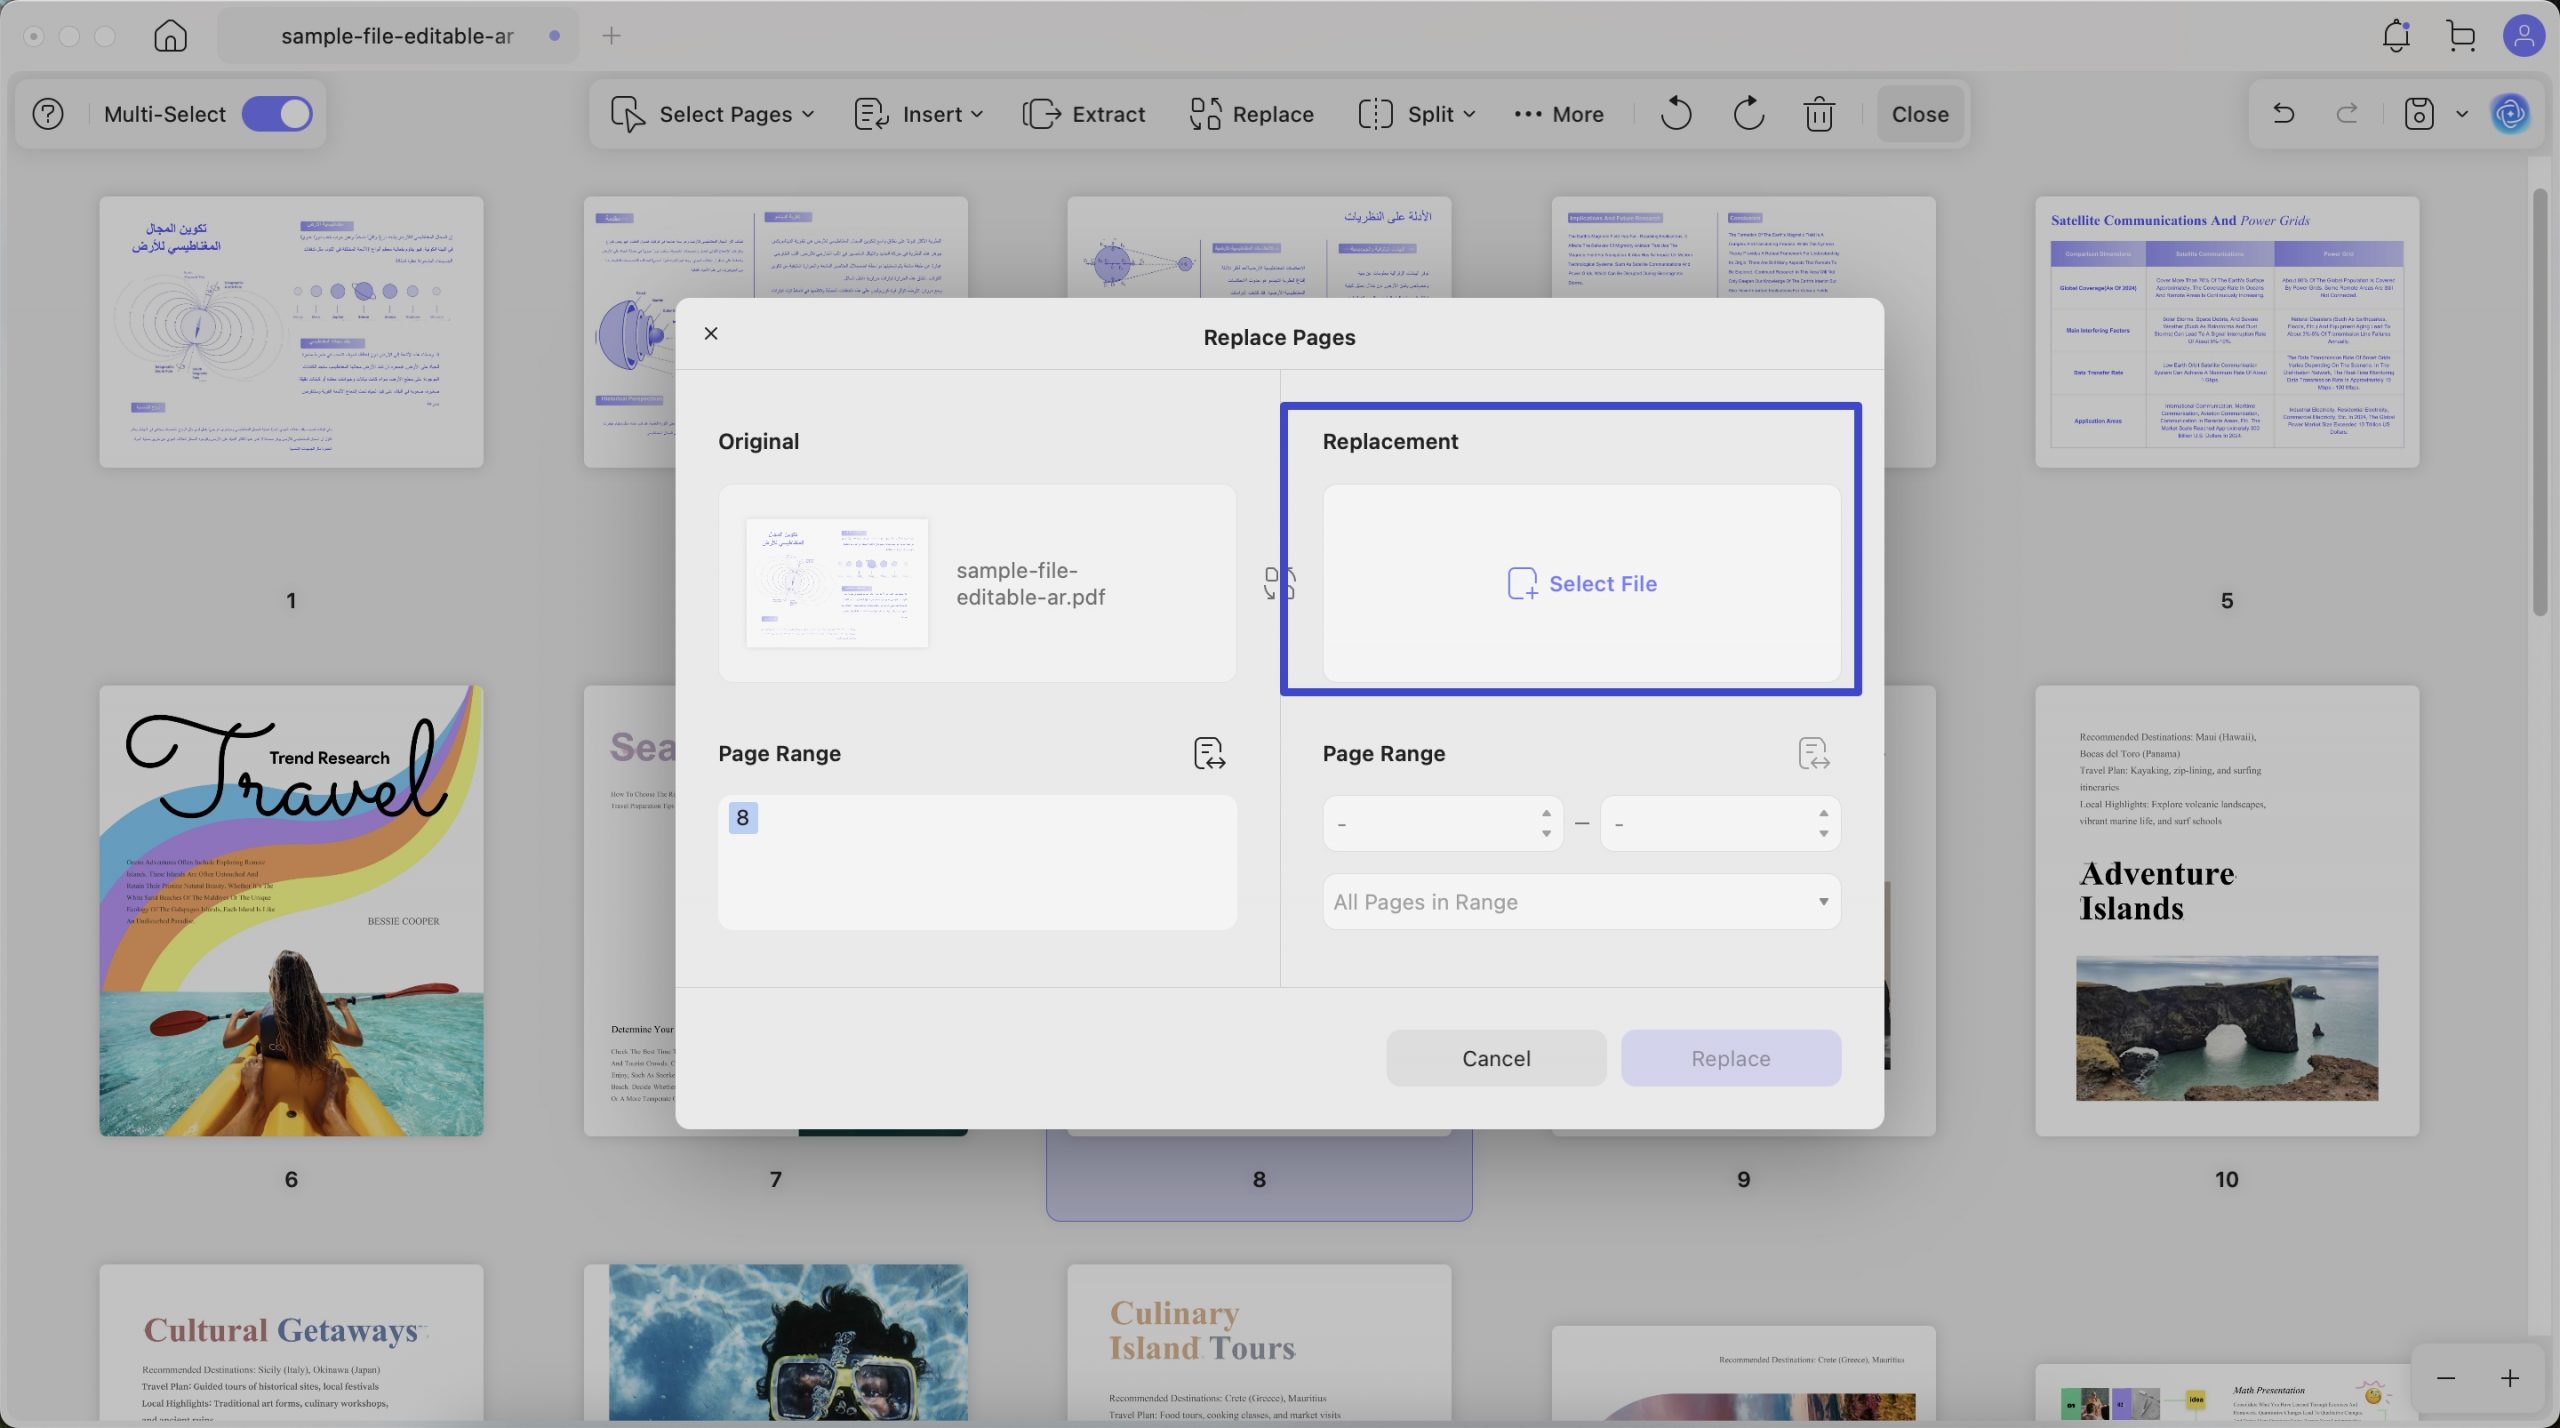
Task: Click the Cancel button
Action: pyautogui.click(x=1496, y=1058)
